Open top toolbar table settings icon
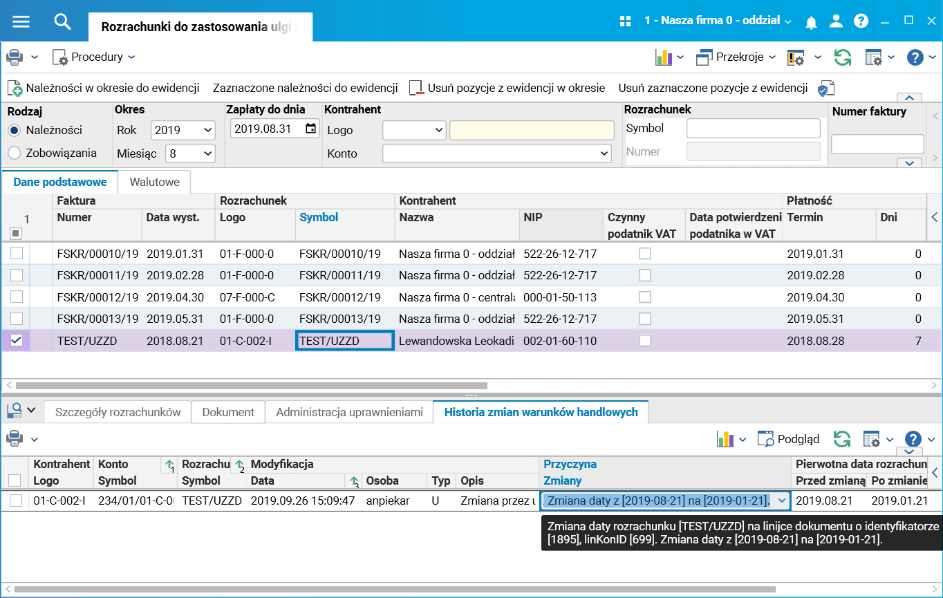This screenshot has width=943, height=598. 873,57
